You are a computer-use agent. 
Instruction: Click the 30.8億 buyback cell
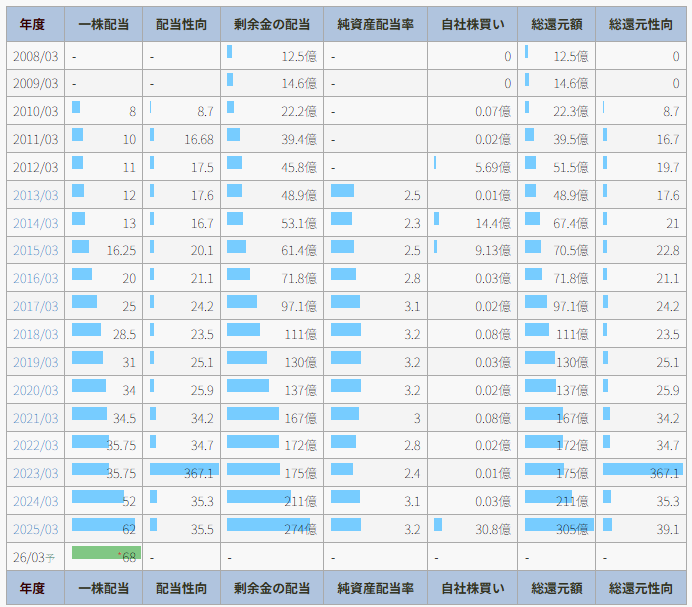490,529
